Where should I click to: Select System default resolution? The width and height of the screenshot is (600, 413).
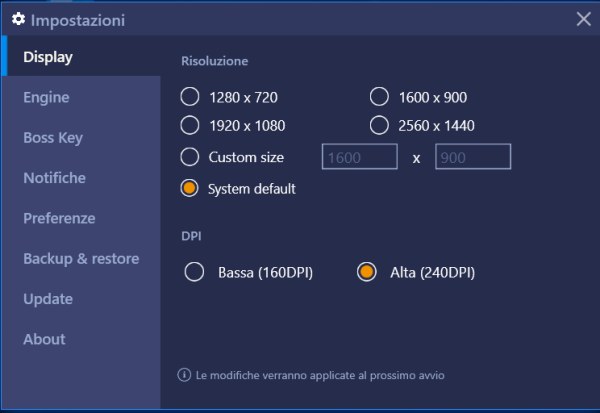[190, 187]
